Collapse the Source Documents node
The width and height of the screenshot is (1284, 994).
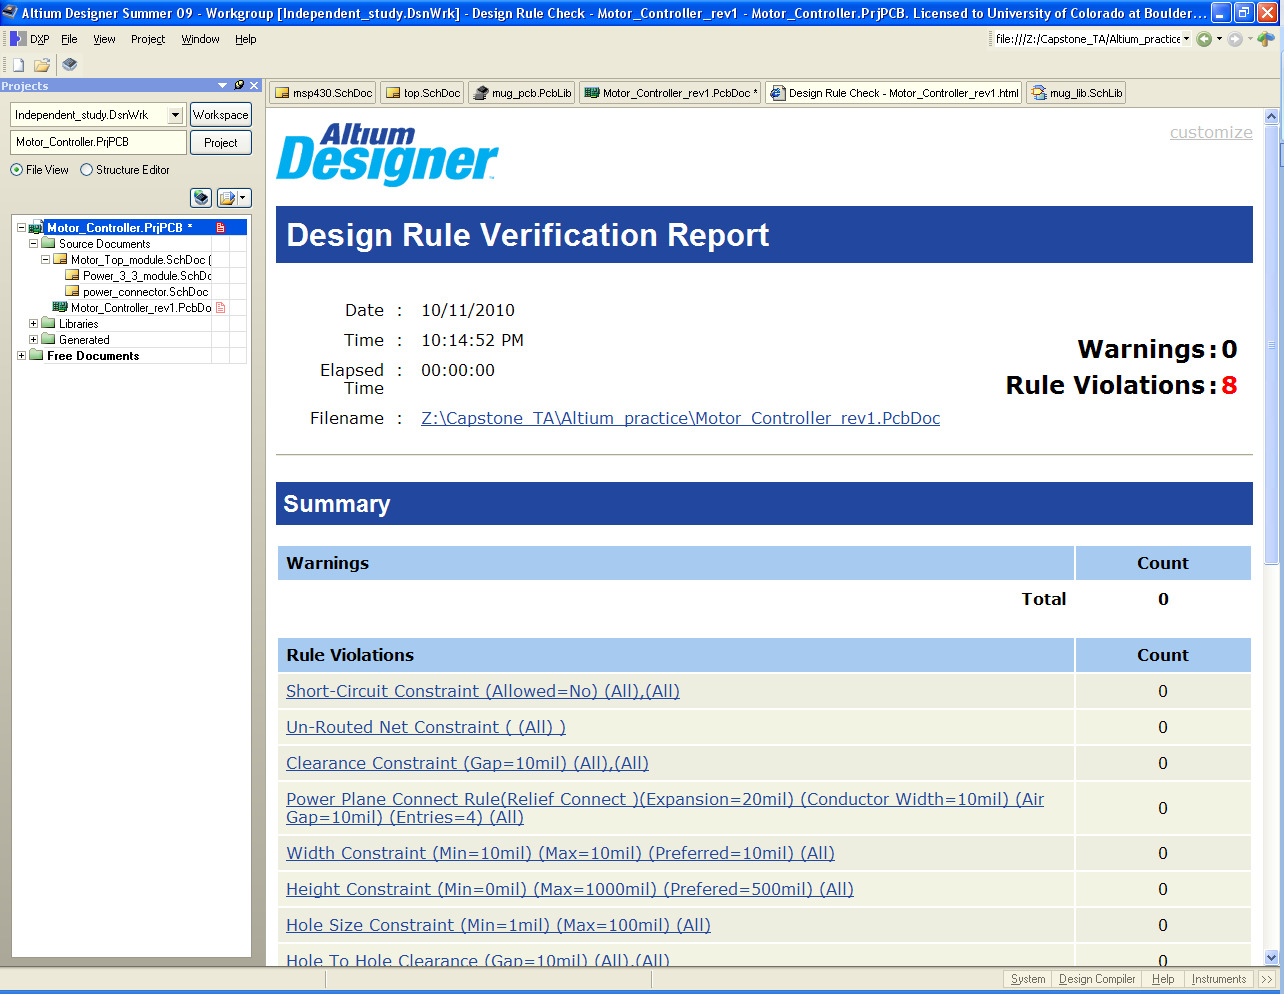coord(33,244)
